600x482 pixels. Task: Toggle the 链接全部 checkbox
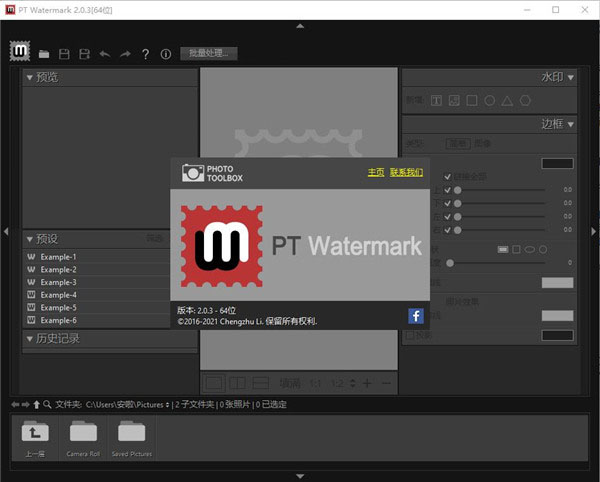click(448, 176)
